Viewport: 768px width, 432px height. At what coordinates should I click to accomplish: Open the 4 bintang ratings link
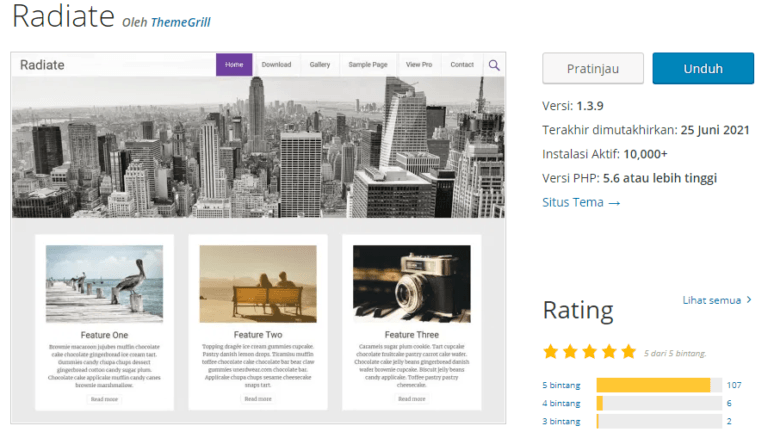pos(561,404)
